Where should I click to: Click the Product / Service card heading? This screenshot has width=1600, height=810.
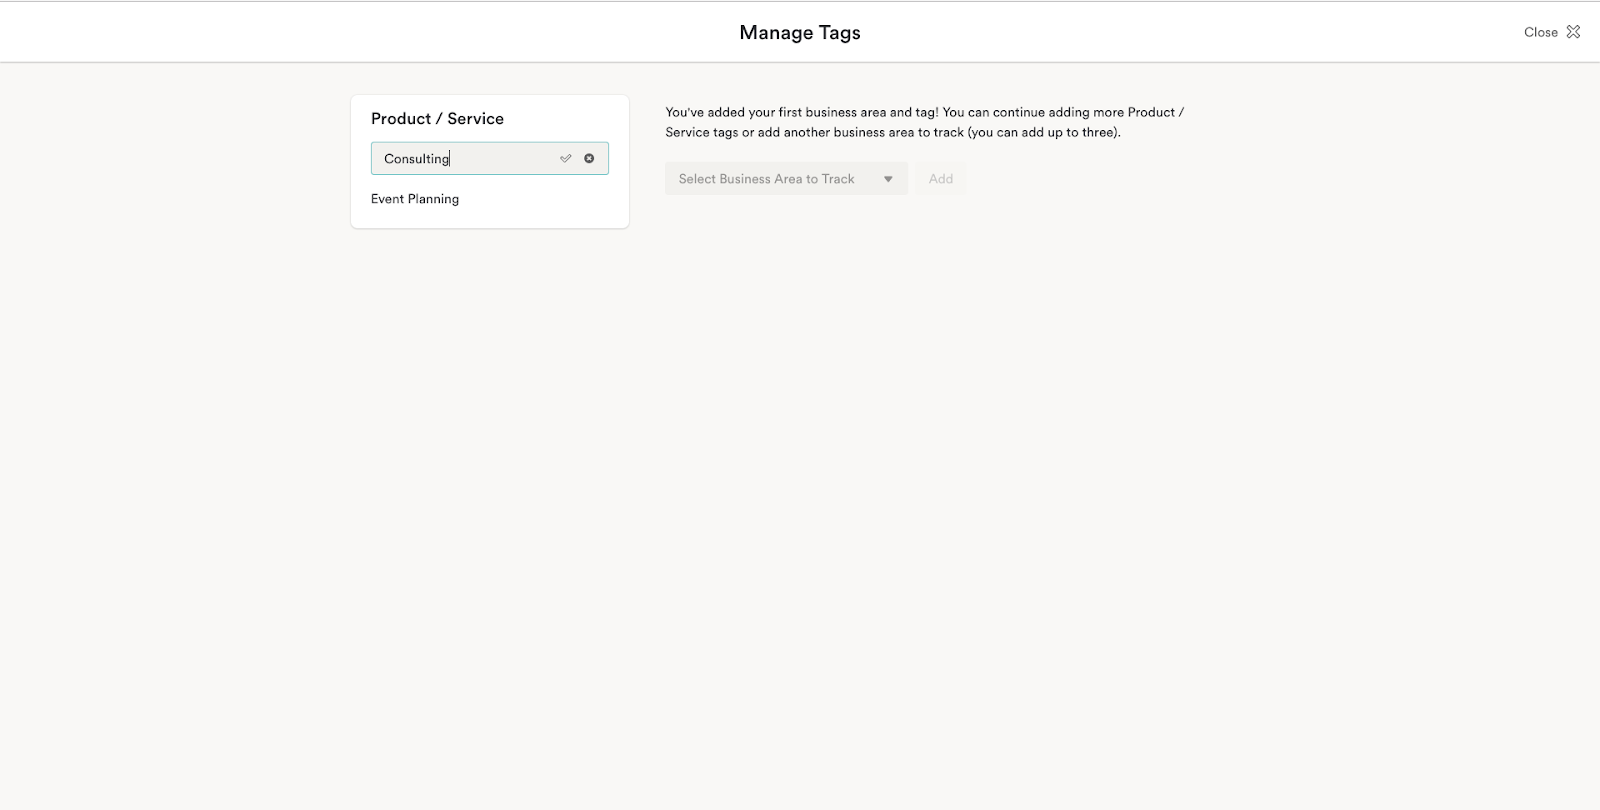point(437,119)
